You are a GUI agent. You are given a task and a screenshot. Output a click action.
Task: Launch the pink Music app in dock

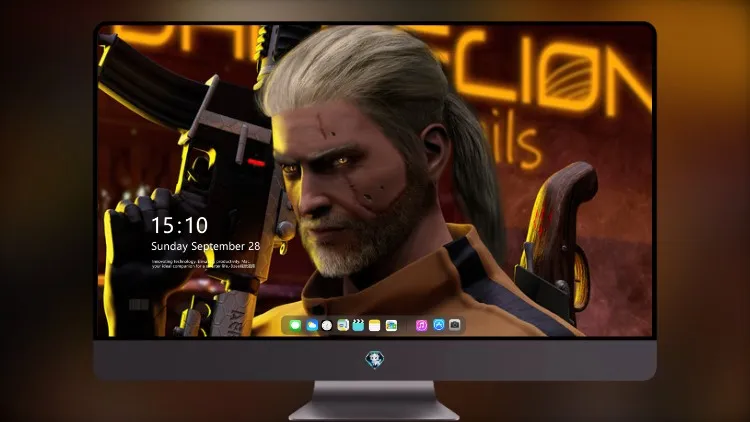(421, 325)
